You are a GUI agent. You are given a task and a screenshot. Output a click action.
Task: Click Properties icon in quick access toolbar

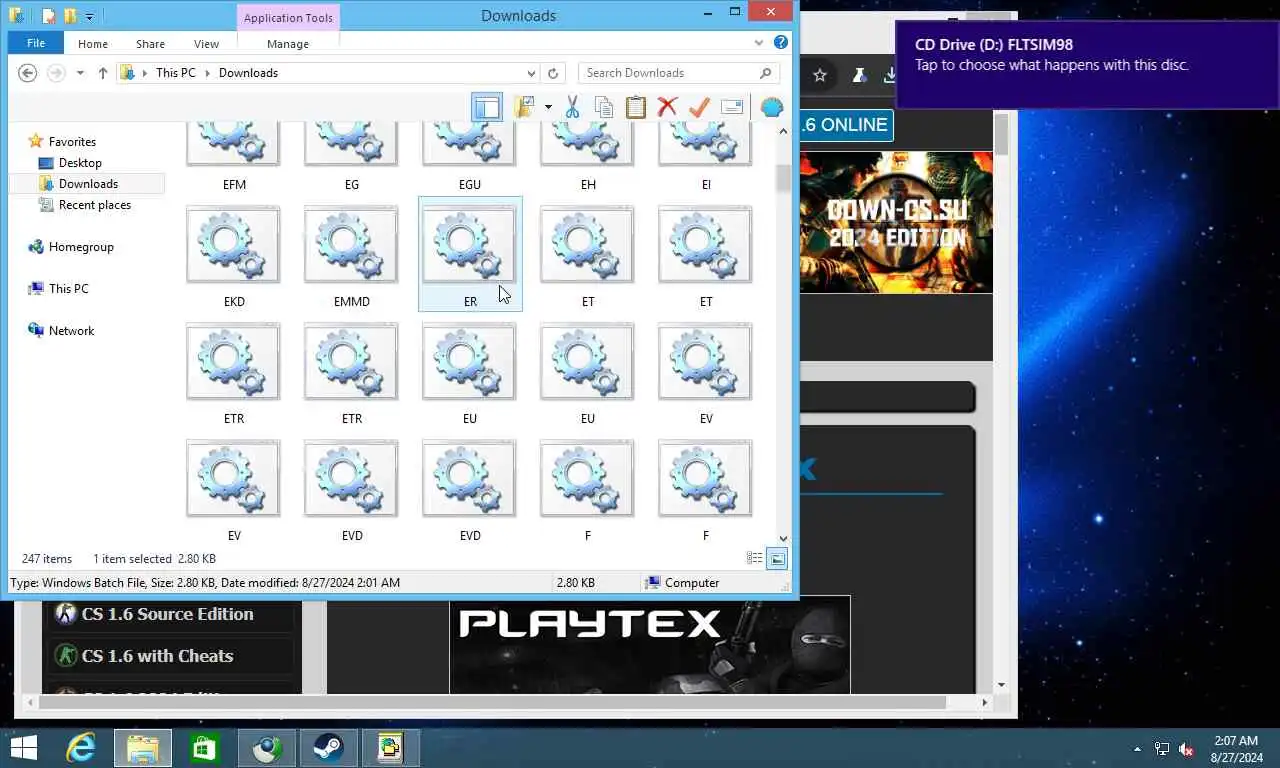tap(49, 16)
